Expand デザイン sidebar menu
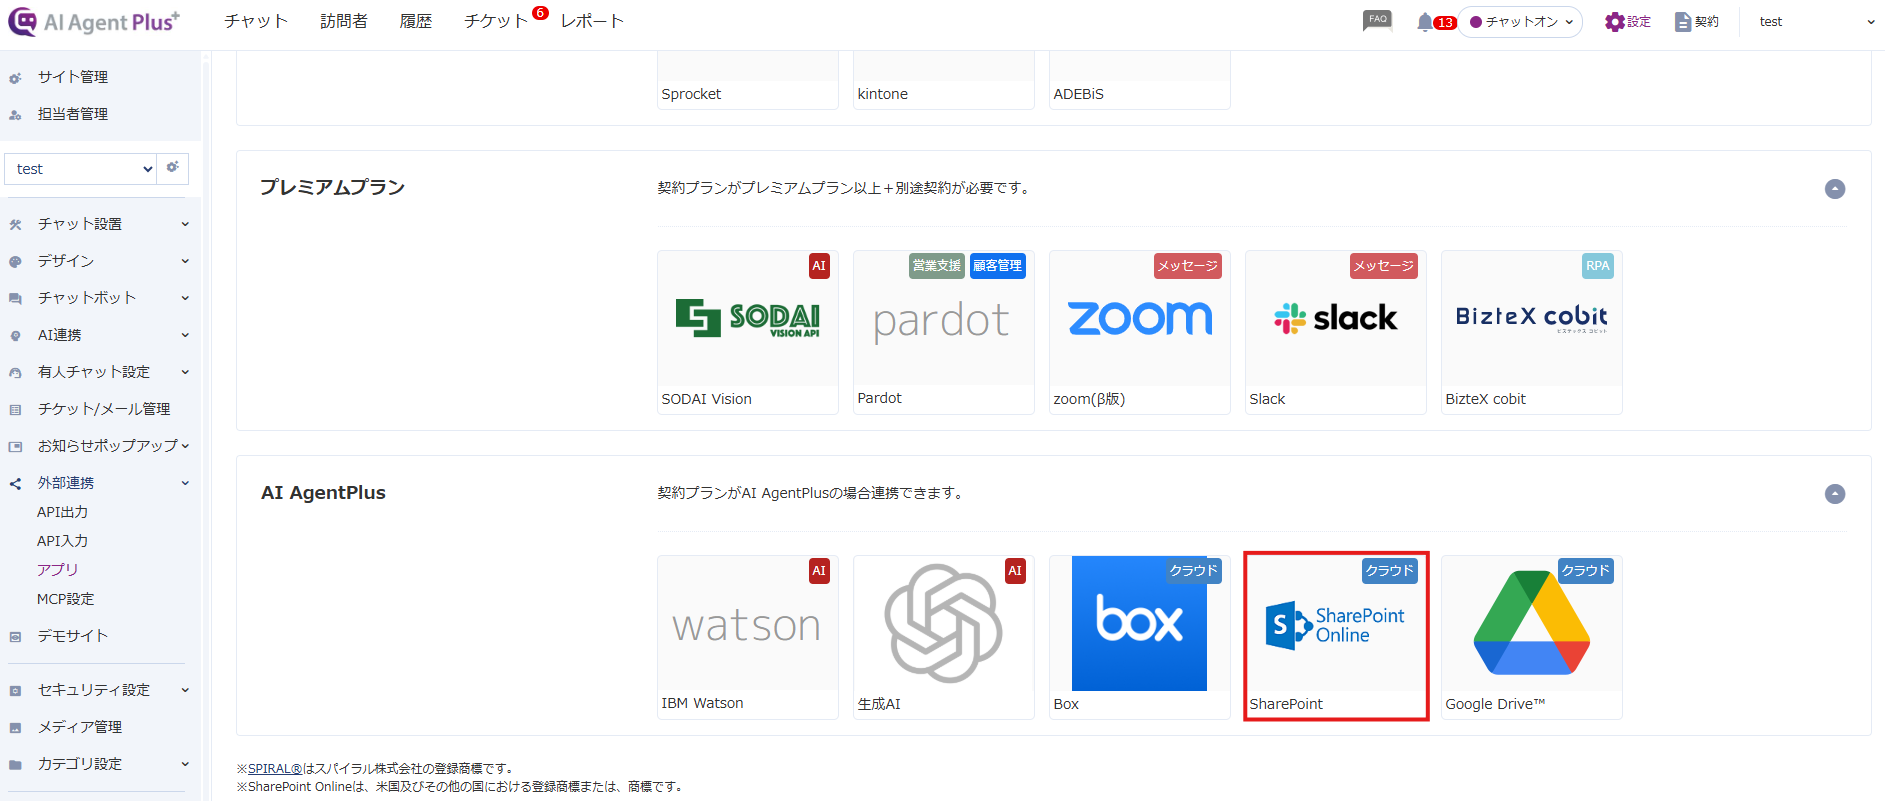Screen dimensions: 1885x801 tap(98, 261)
